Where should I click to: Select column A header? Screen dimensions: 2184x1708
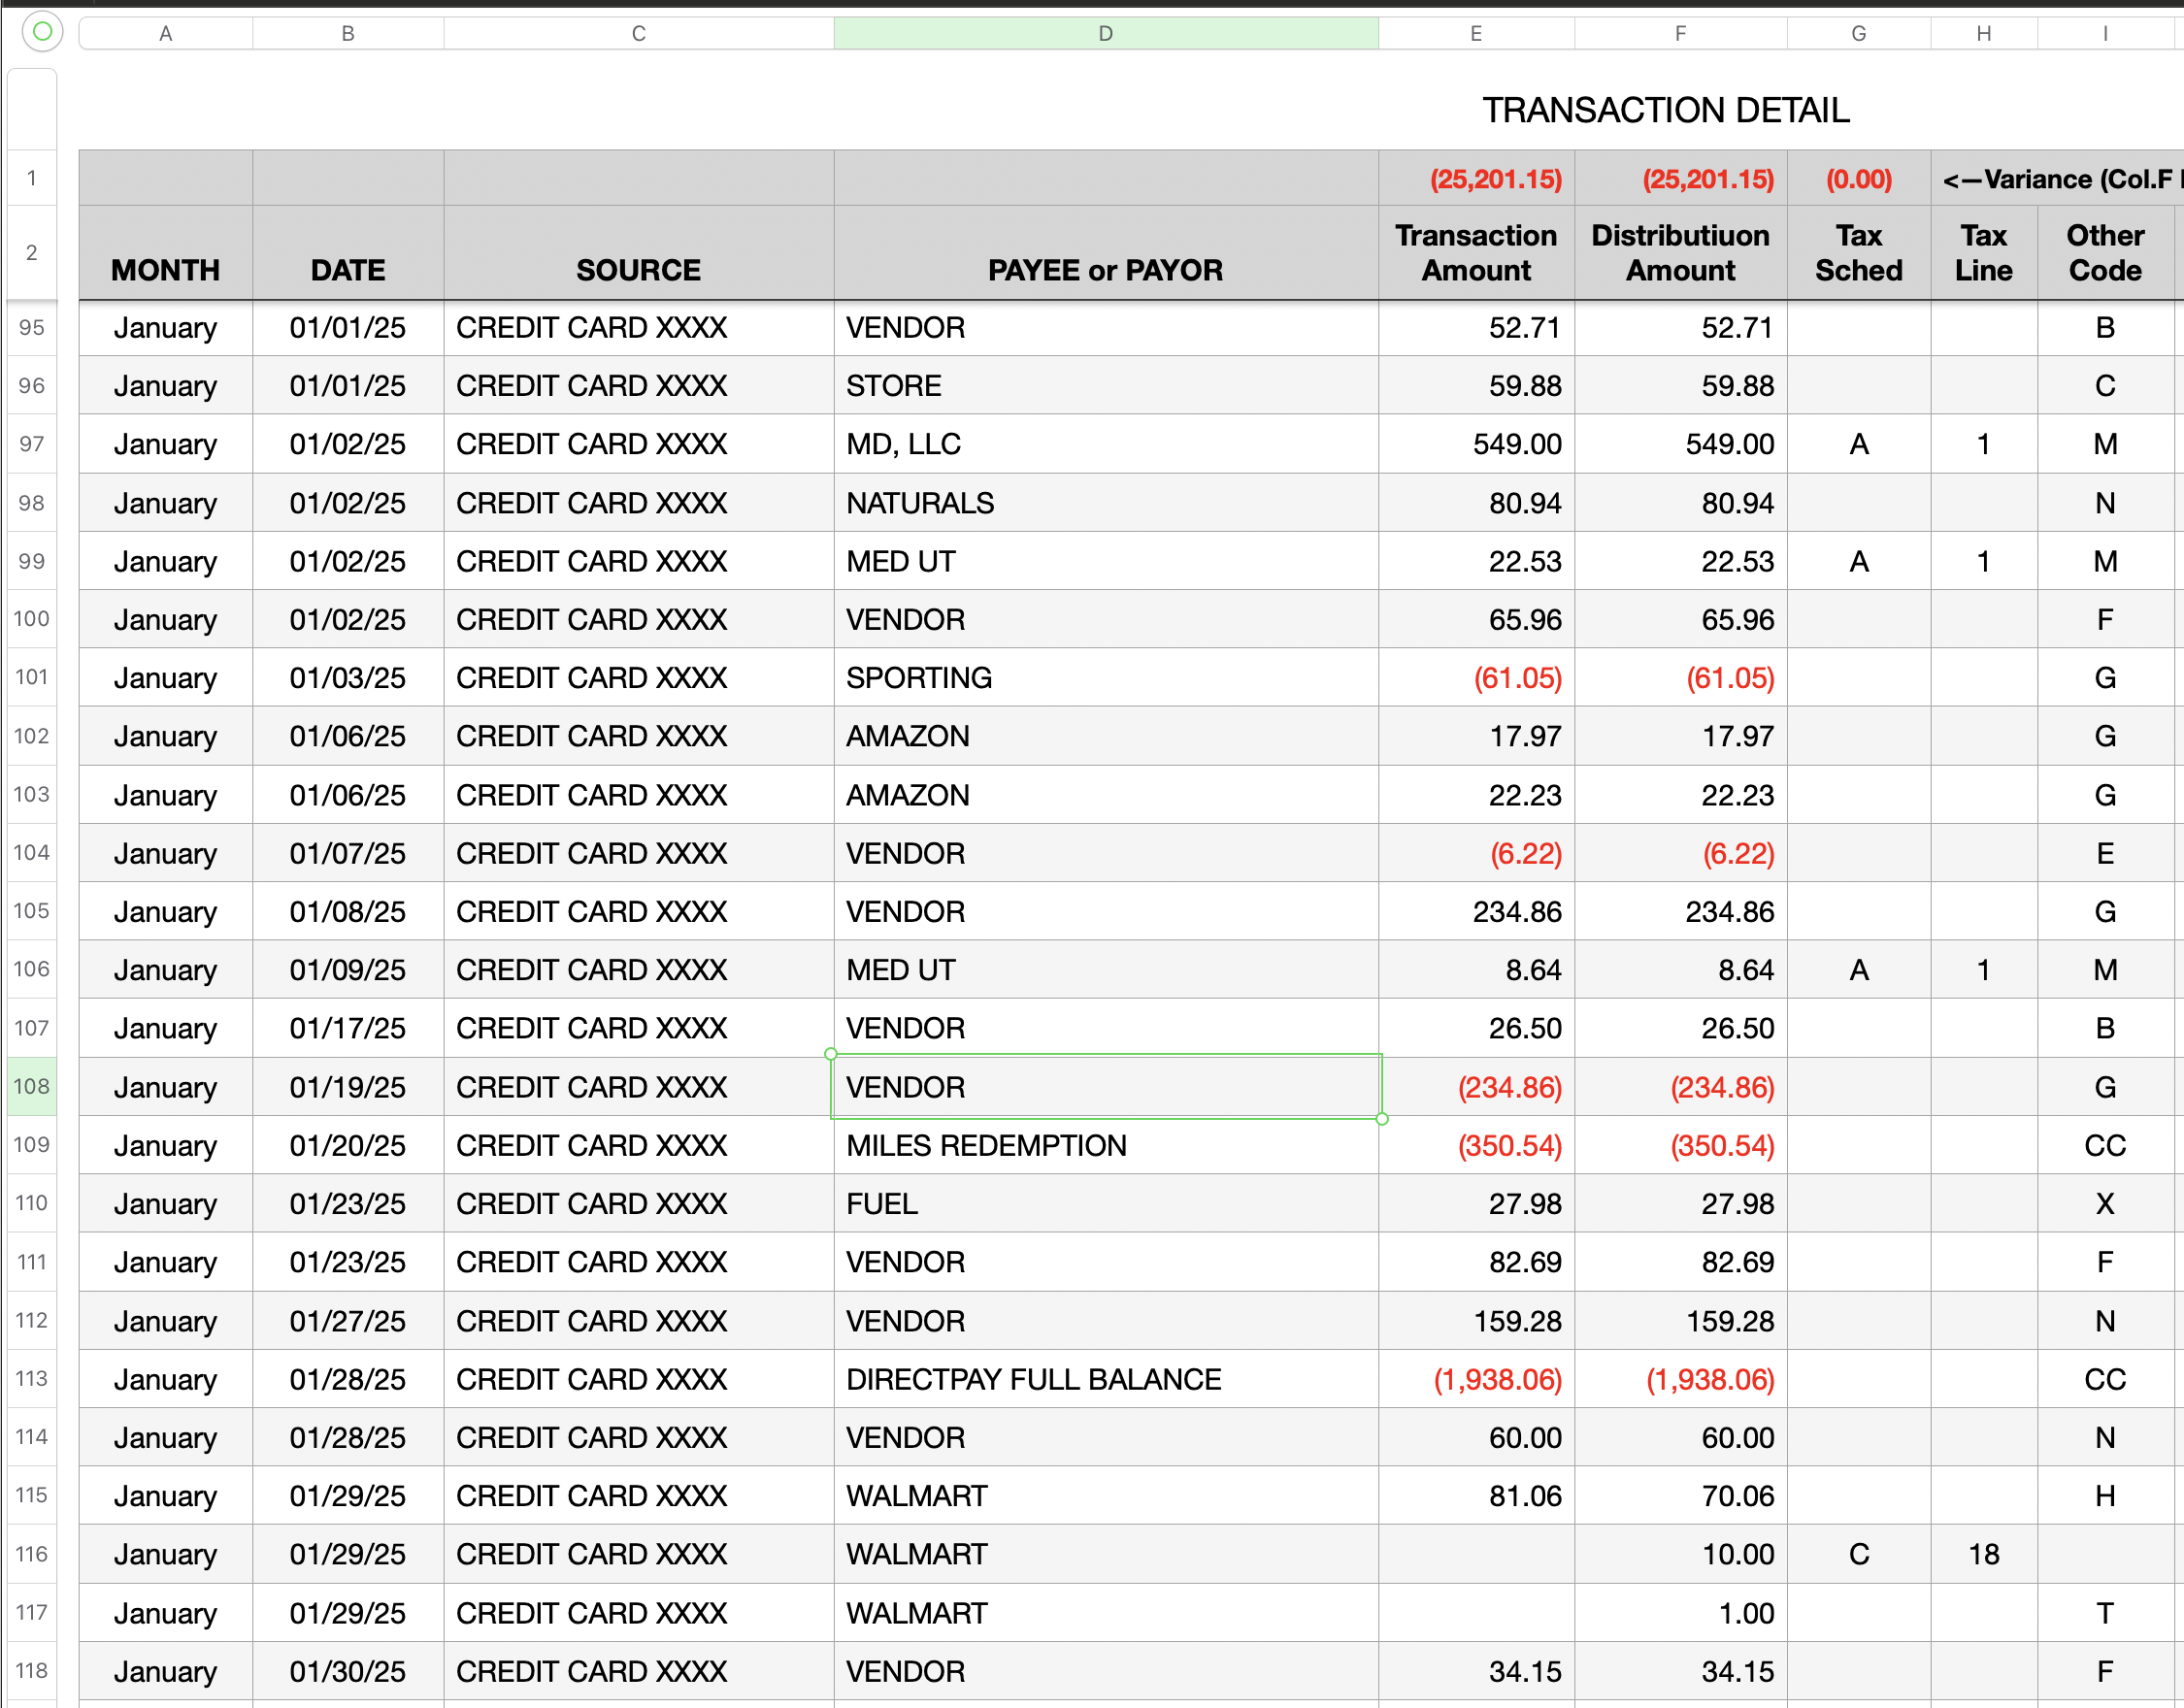click(165, 33)
